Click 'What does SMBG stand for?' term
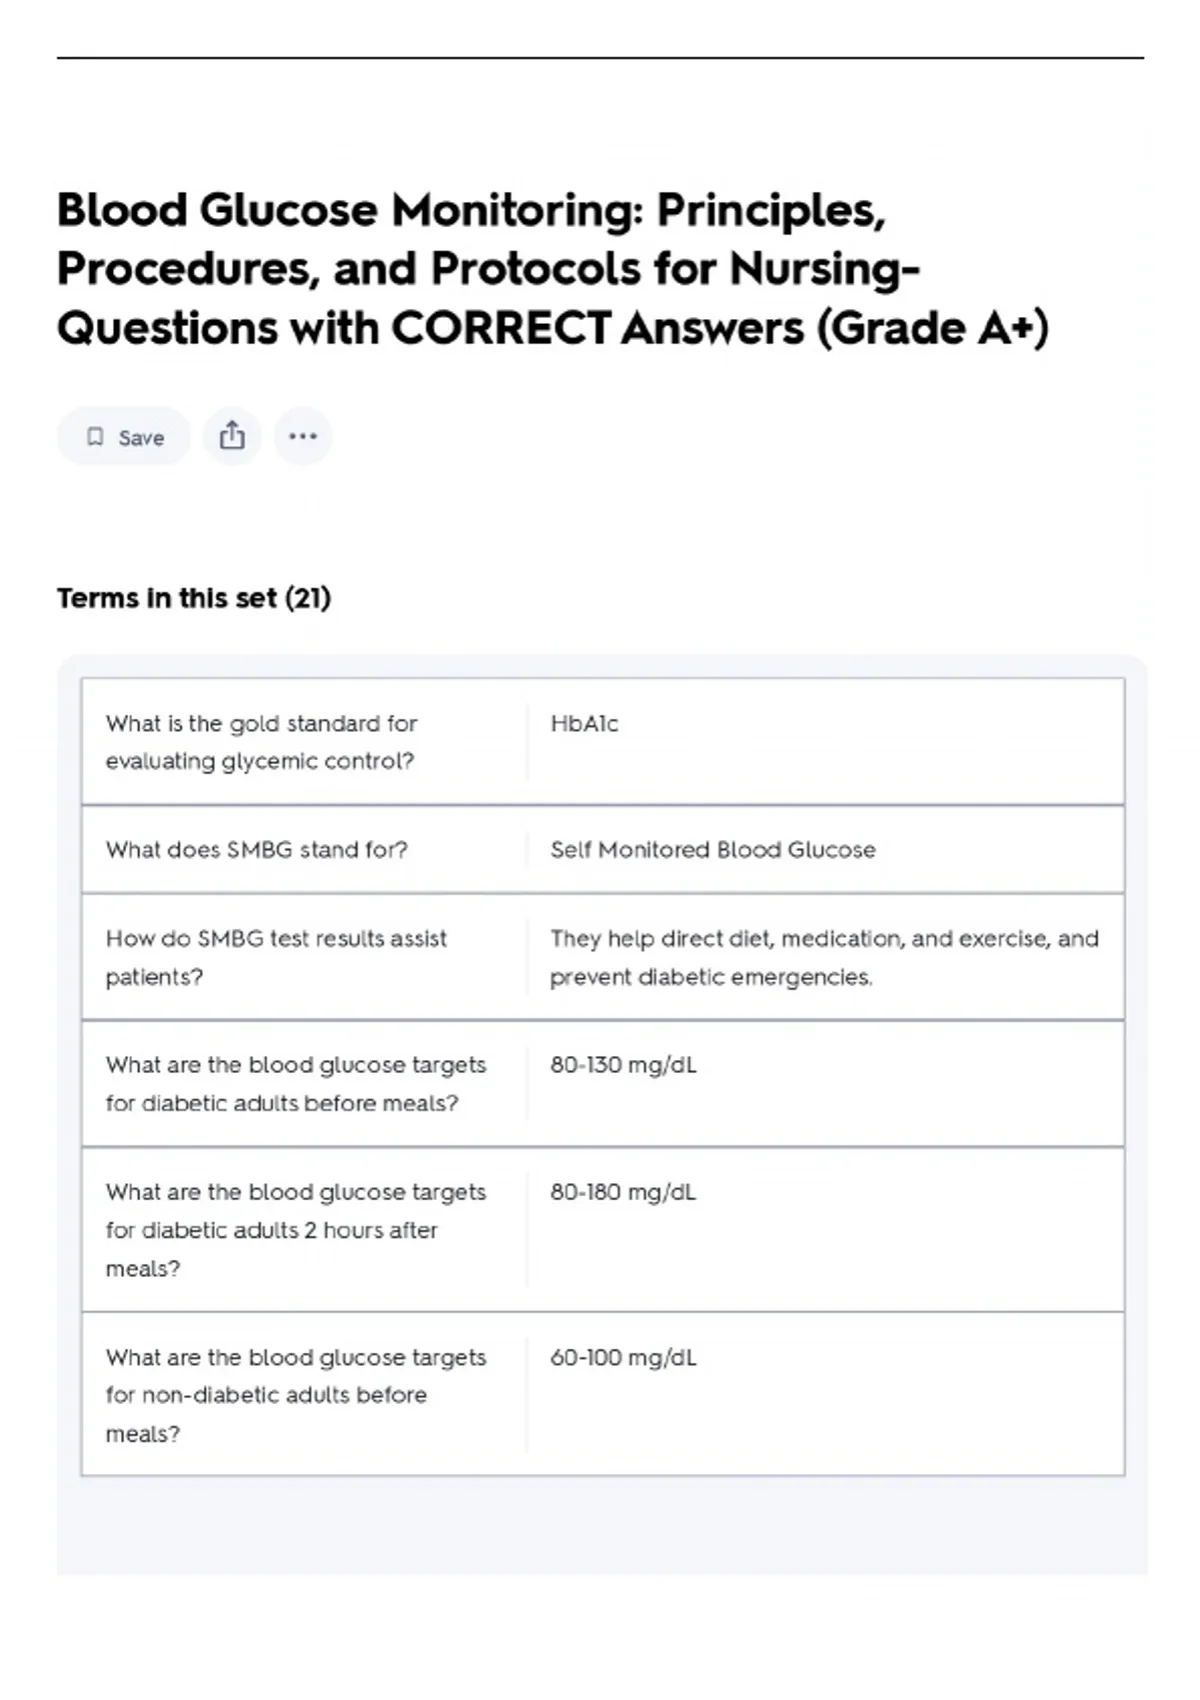Screen dimensions: 1200x1700 pos(257,850)
